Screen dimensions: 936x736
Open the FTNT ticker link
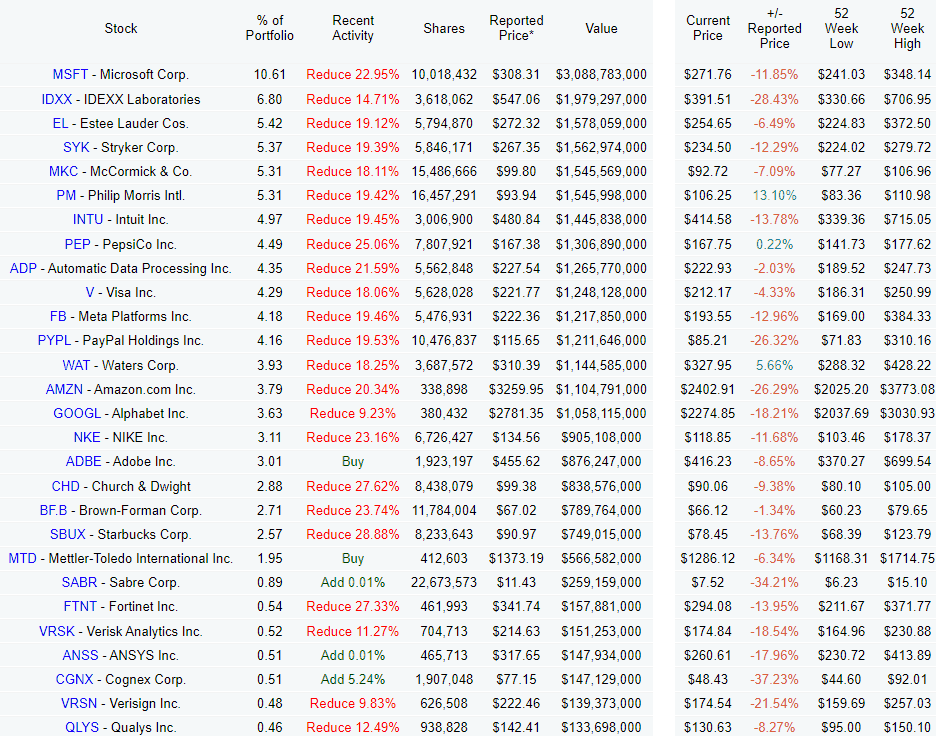[x=80, y=606]
